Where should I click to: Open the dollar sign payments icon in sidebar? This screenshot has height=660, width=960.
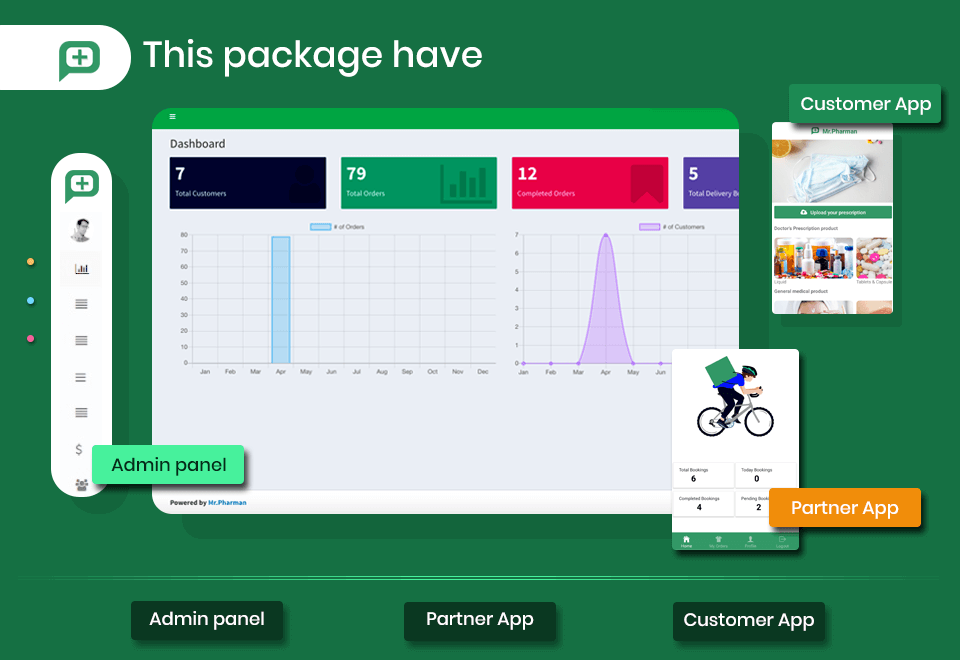click(78, 449)
